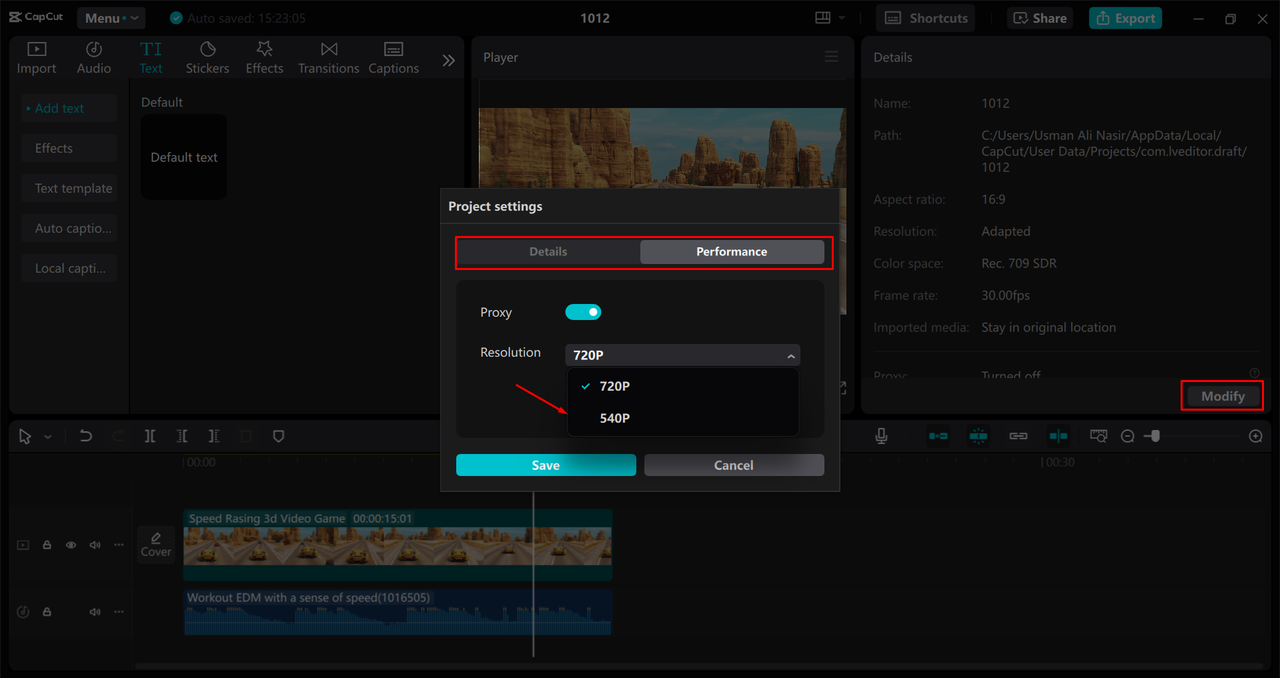
Task: Choose the 720P resolution option
Action: coord(682,386)
